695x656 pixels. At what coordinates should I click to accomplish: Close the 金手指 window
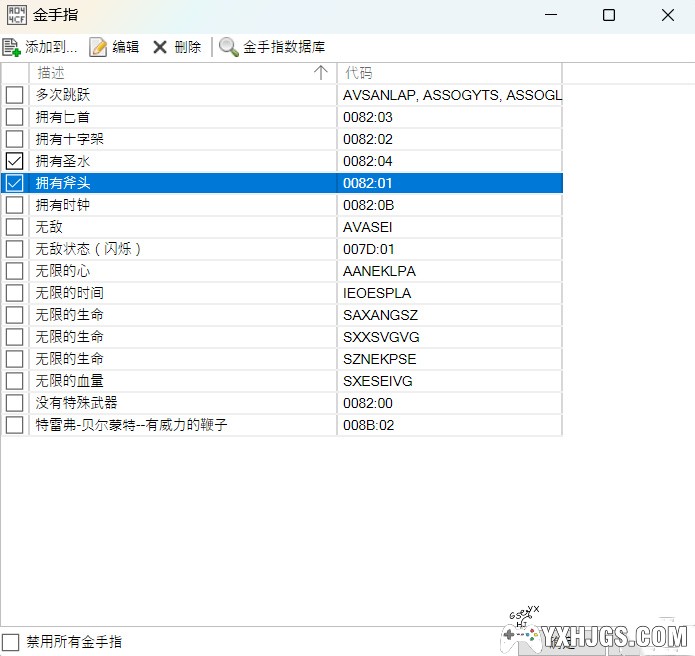click(667, 15)
